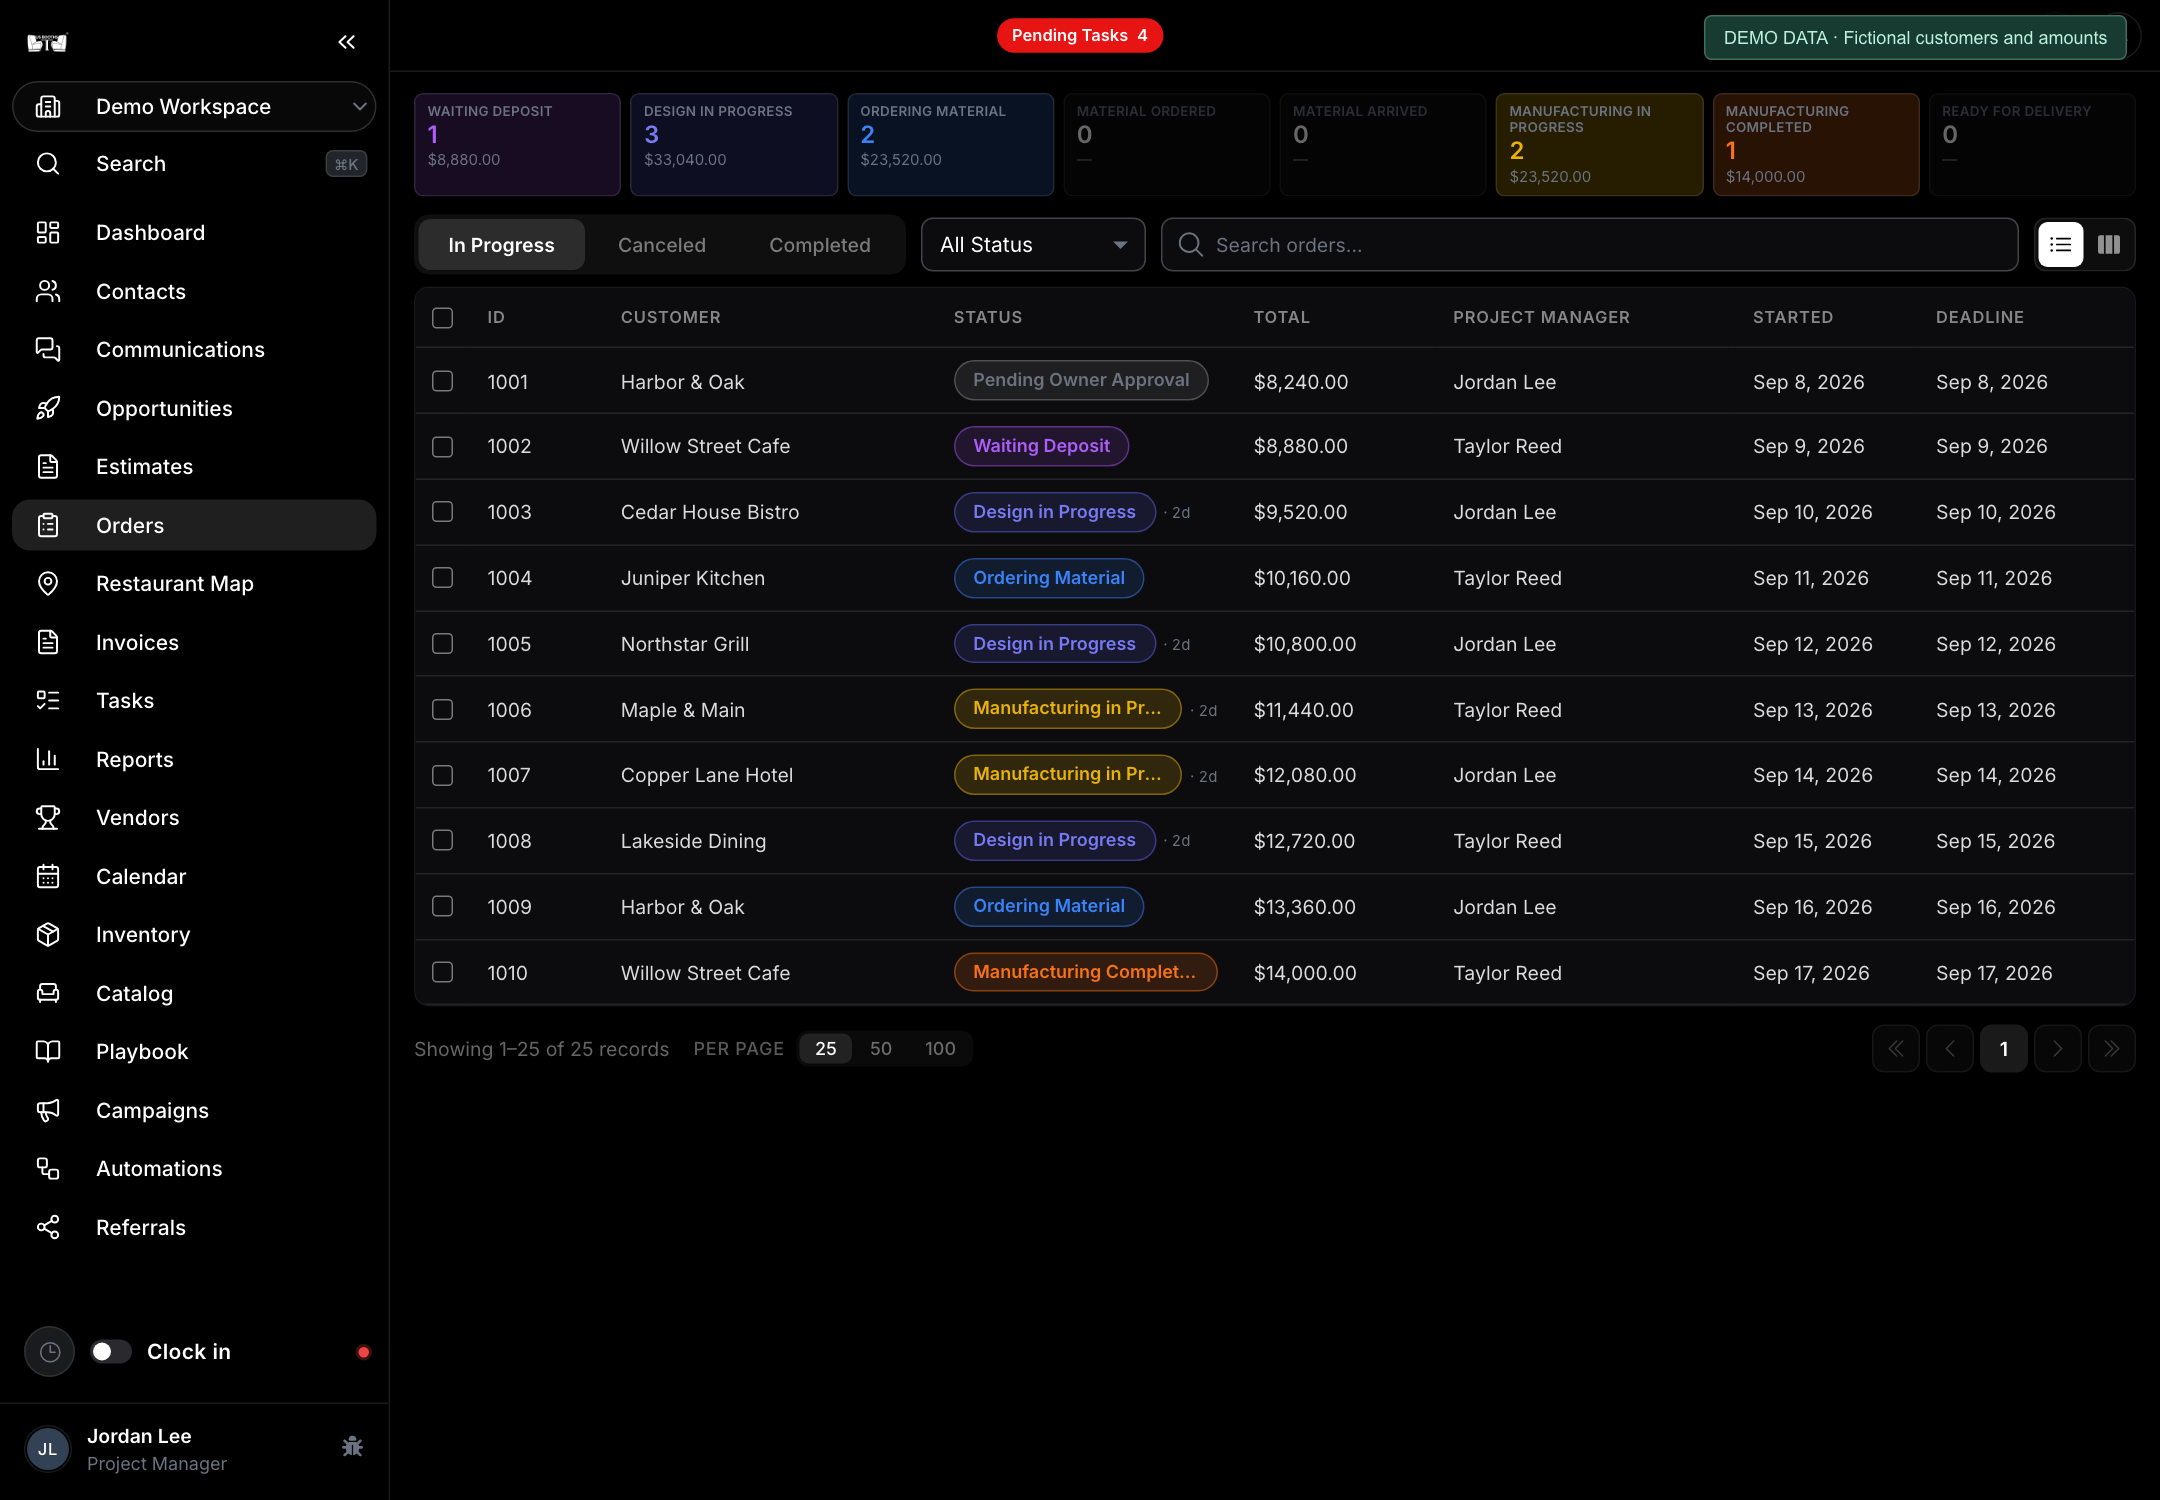Viewport: 2160px width, 1500px height.
Task: Expand the Demo Workspace selector
Action: [x=194, y=107]
